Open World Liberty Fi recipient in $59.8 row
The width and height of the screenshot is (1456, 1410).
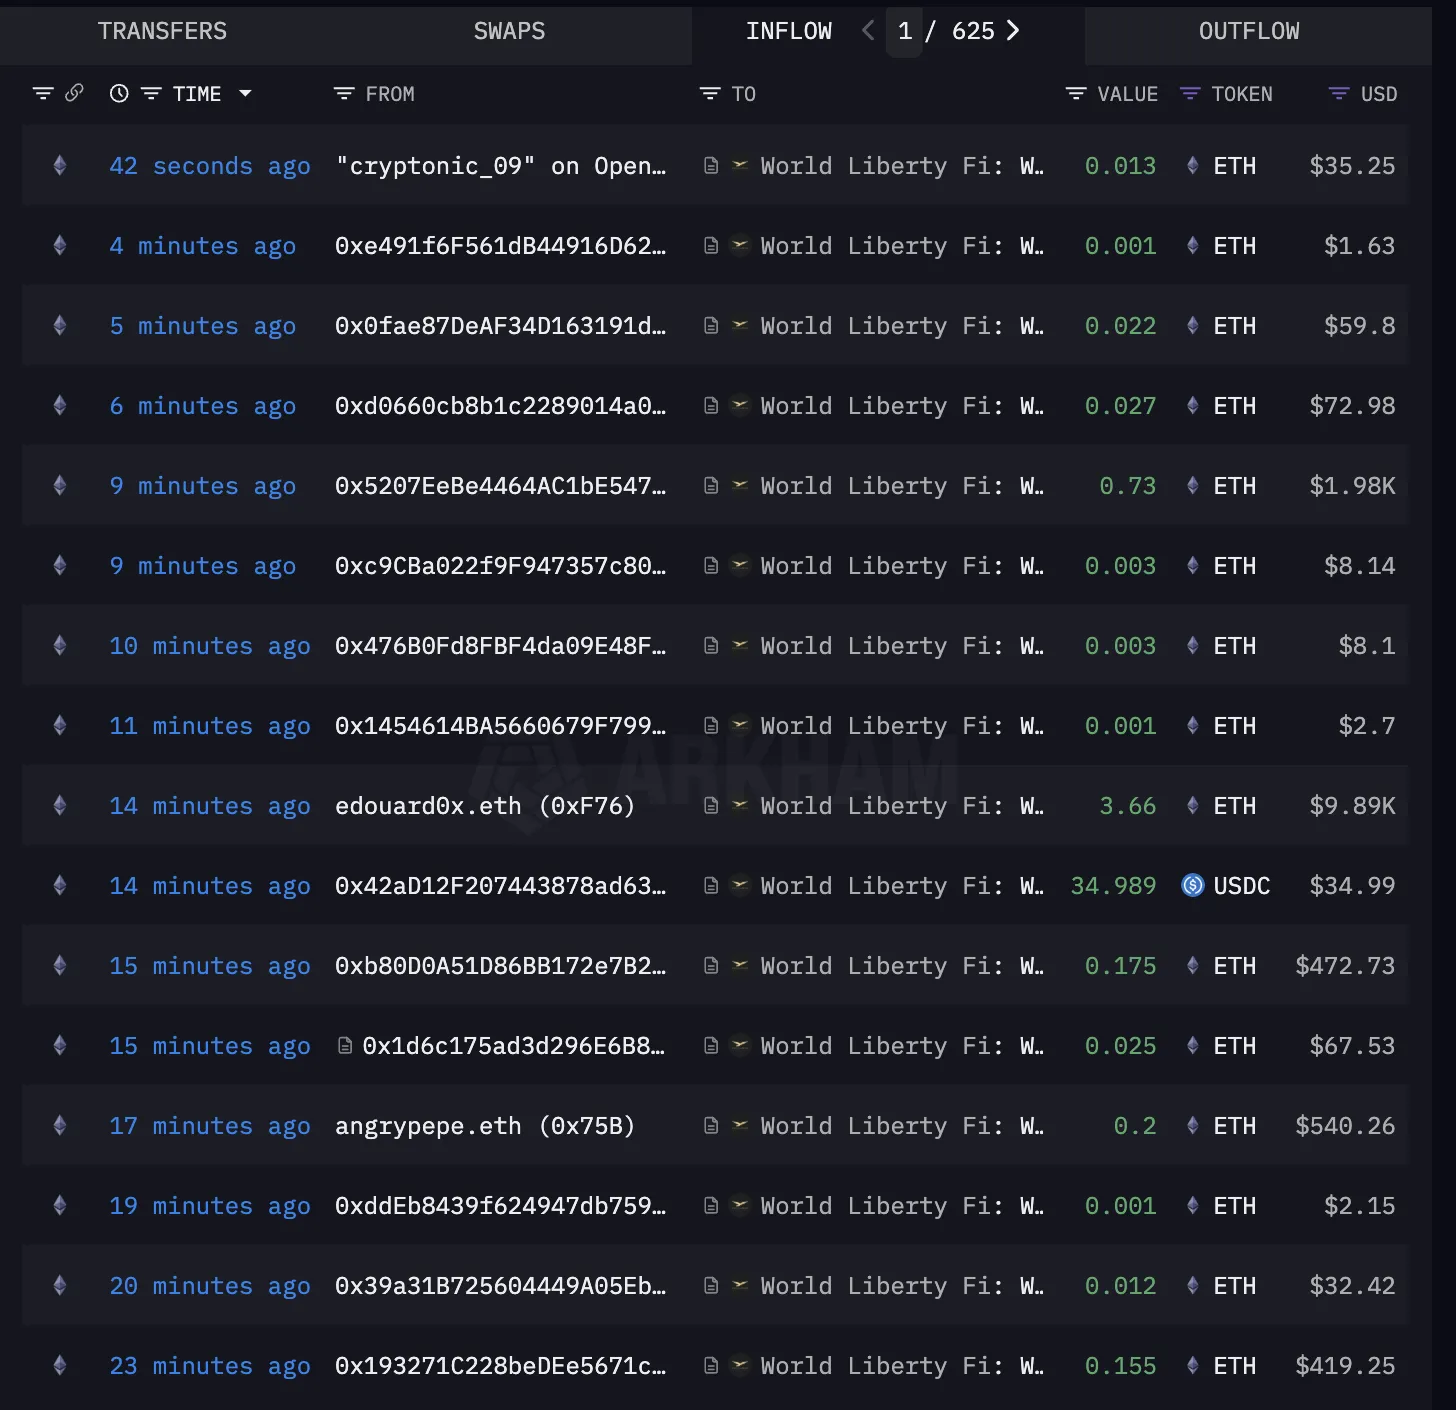tap(902, 326)
